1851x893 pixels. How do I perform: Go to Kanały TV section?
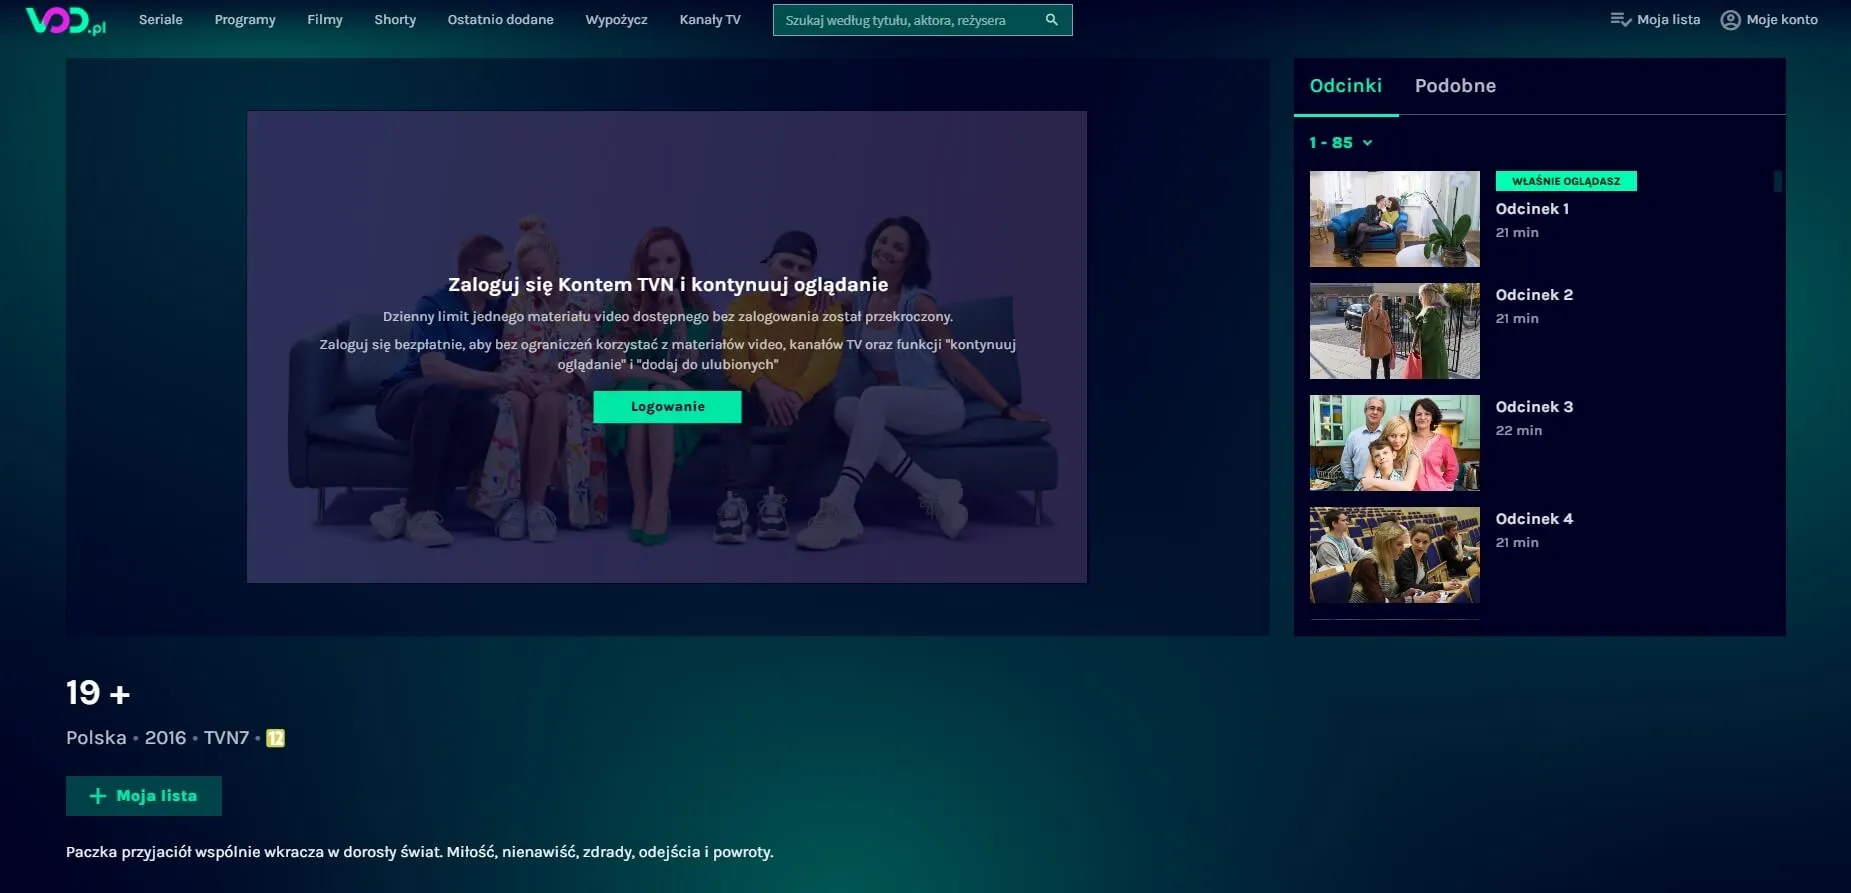click(x=709, y=20)
